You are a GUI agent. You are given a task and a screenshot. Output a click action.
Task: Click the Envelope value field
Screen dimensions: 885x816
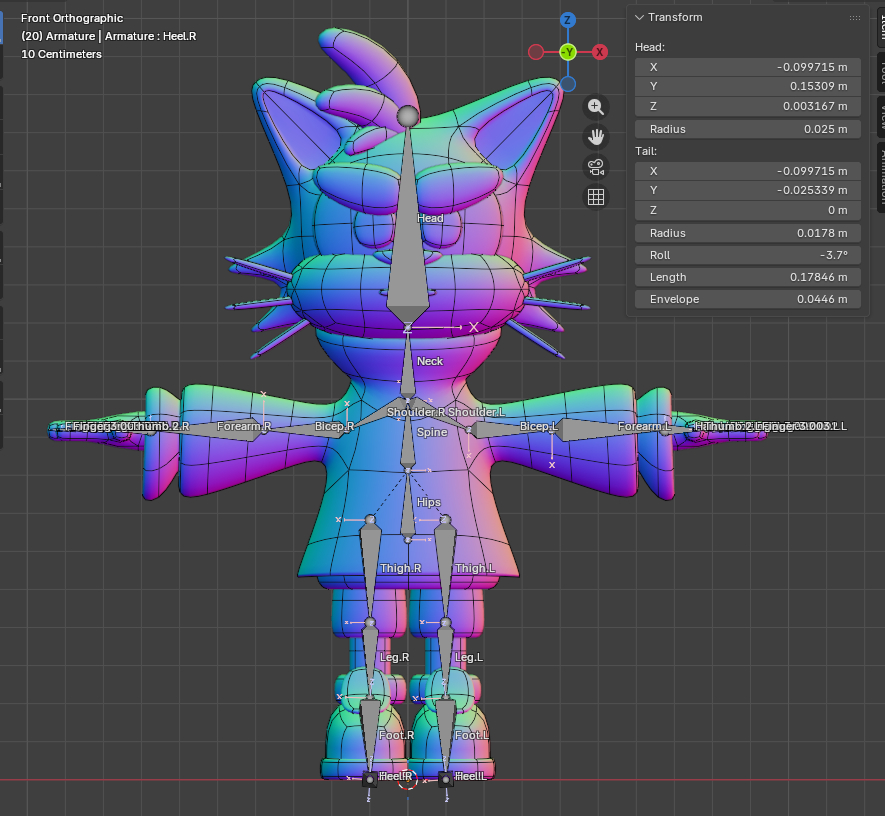(x=747, y=299)
